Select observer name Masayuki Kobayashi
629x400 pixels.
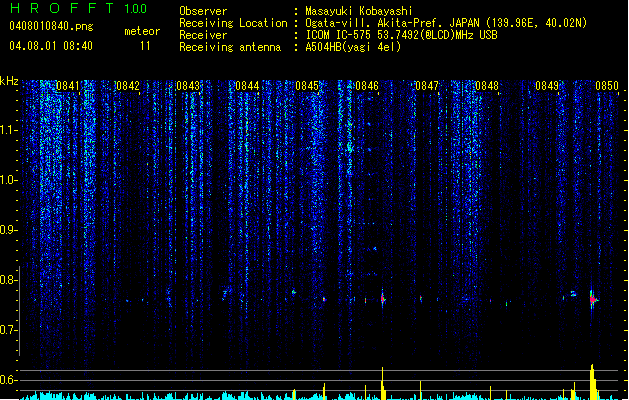pos(359,11)
